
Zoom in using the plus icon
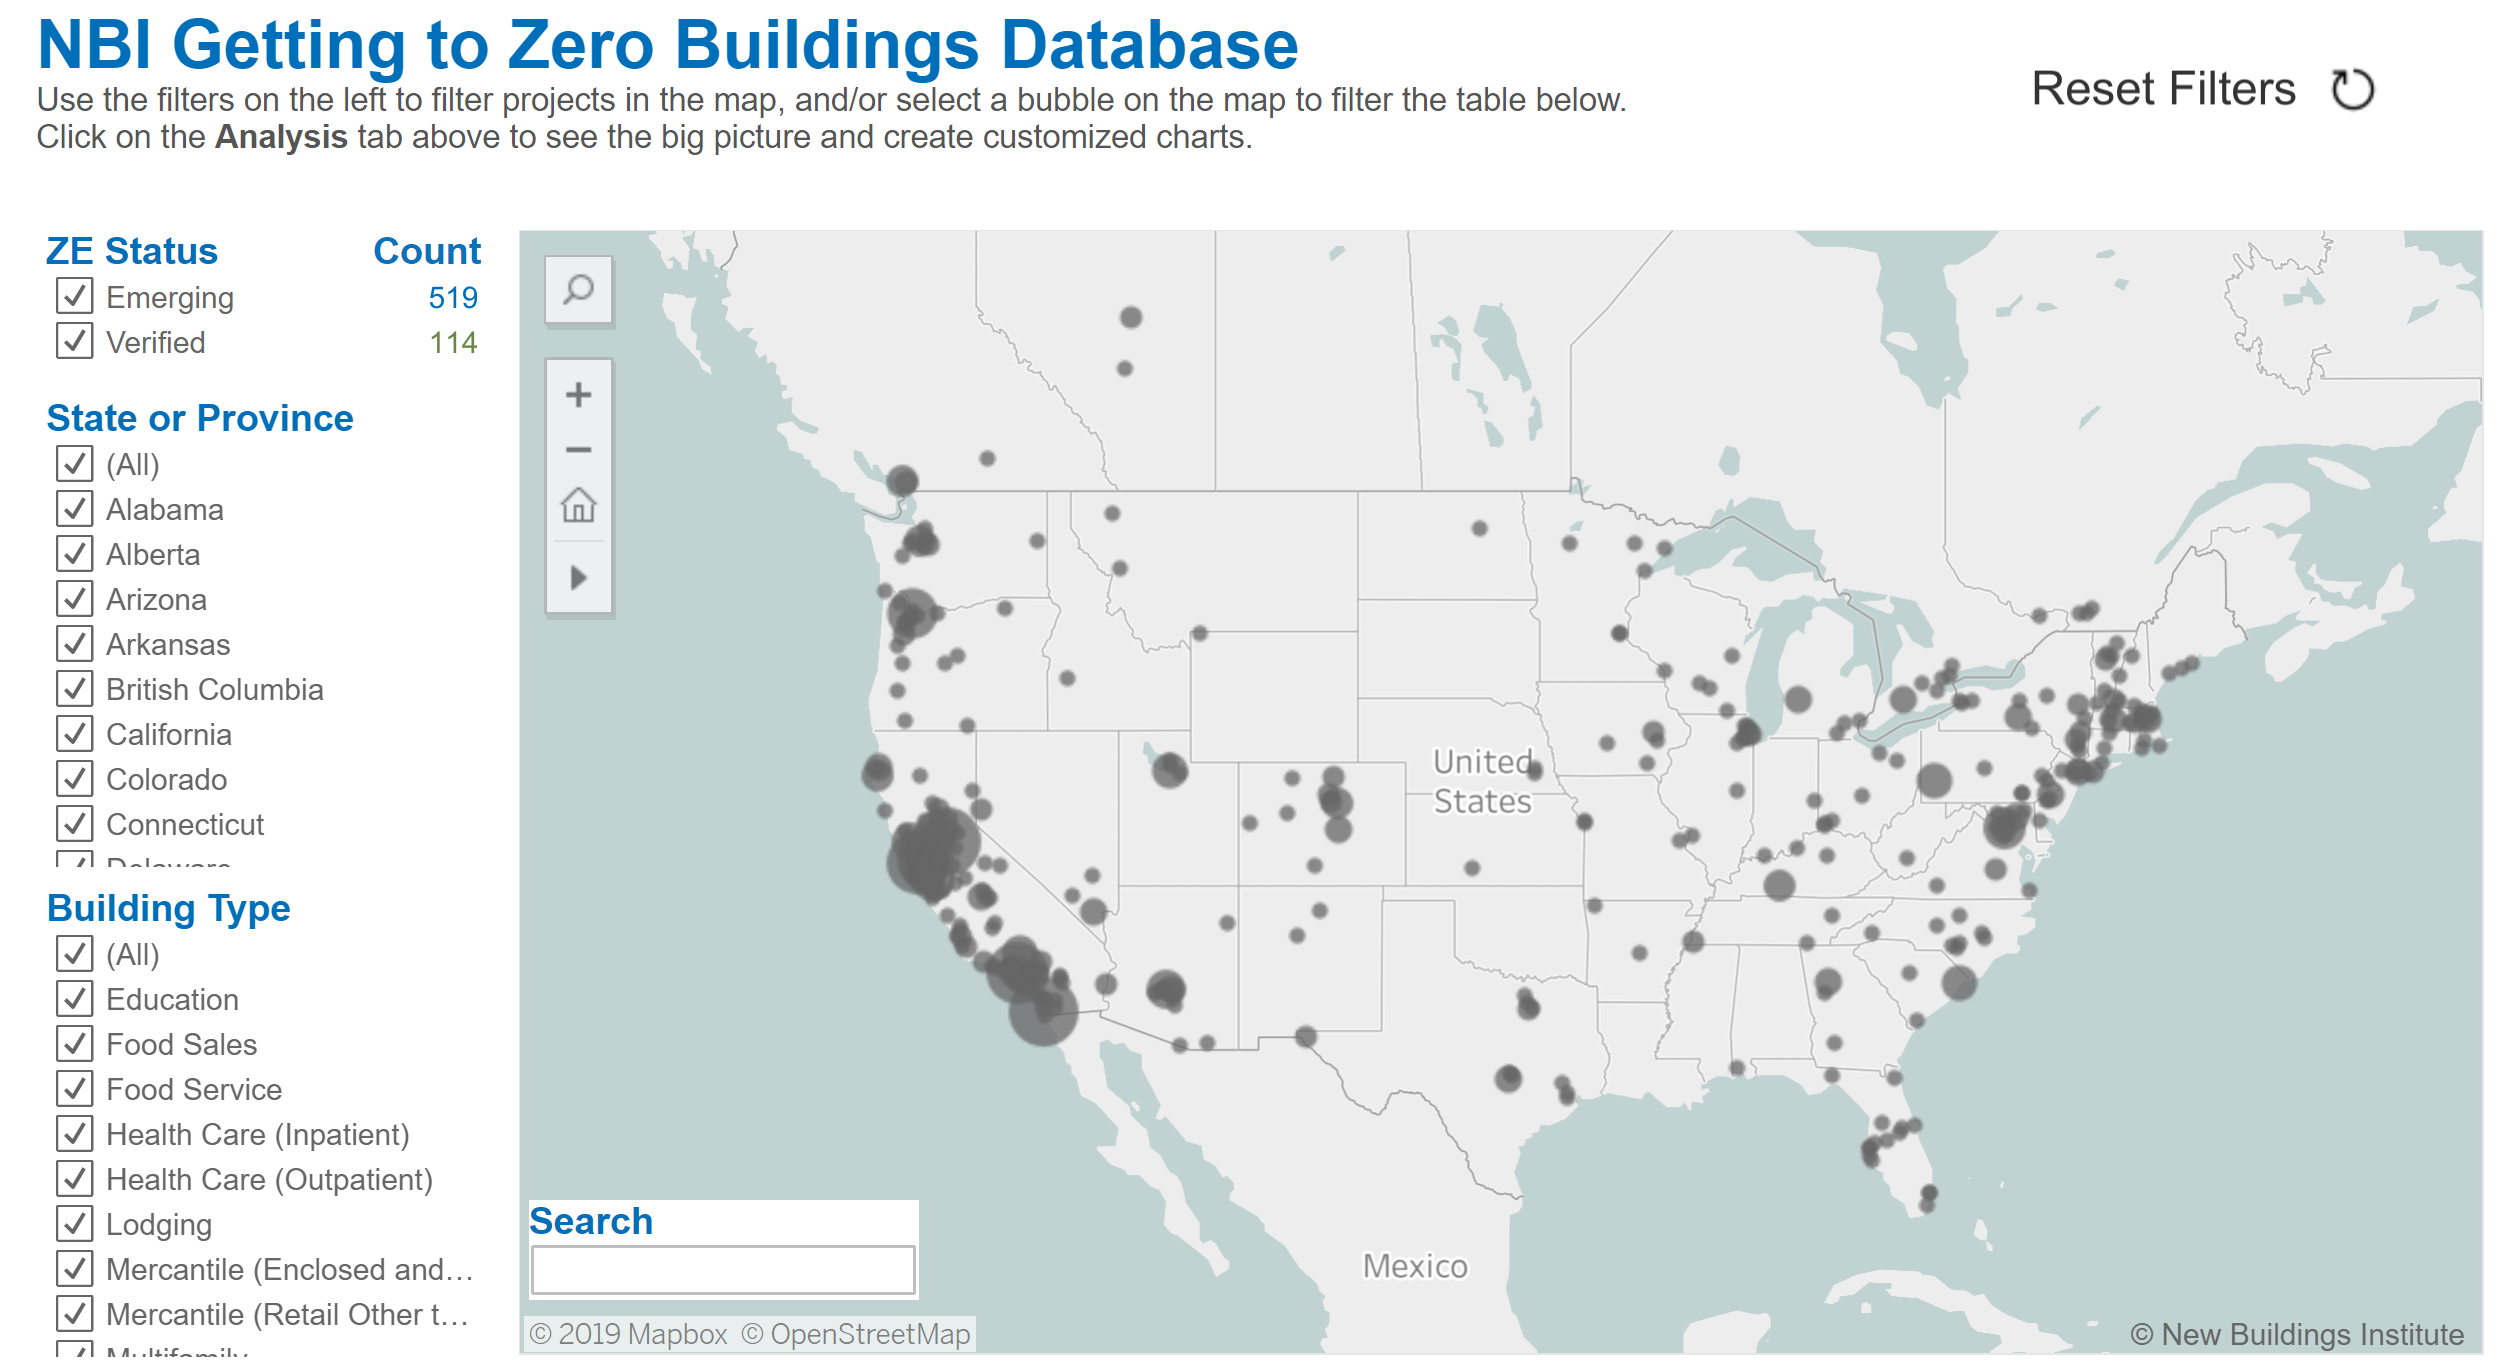[578, 394]
